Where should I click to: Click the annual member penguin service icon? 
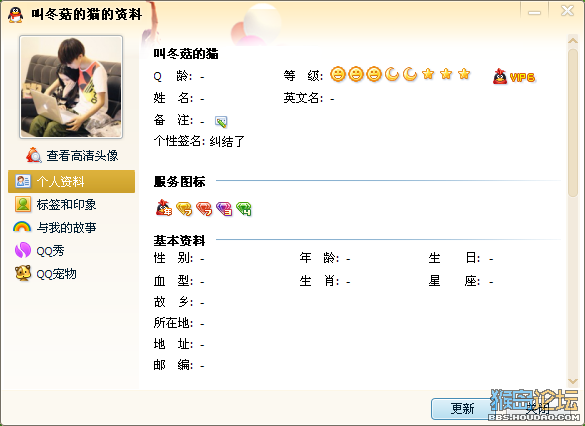pos(164,208)
